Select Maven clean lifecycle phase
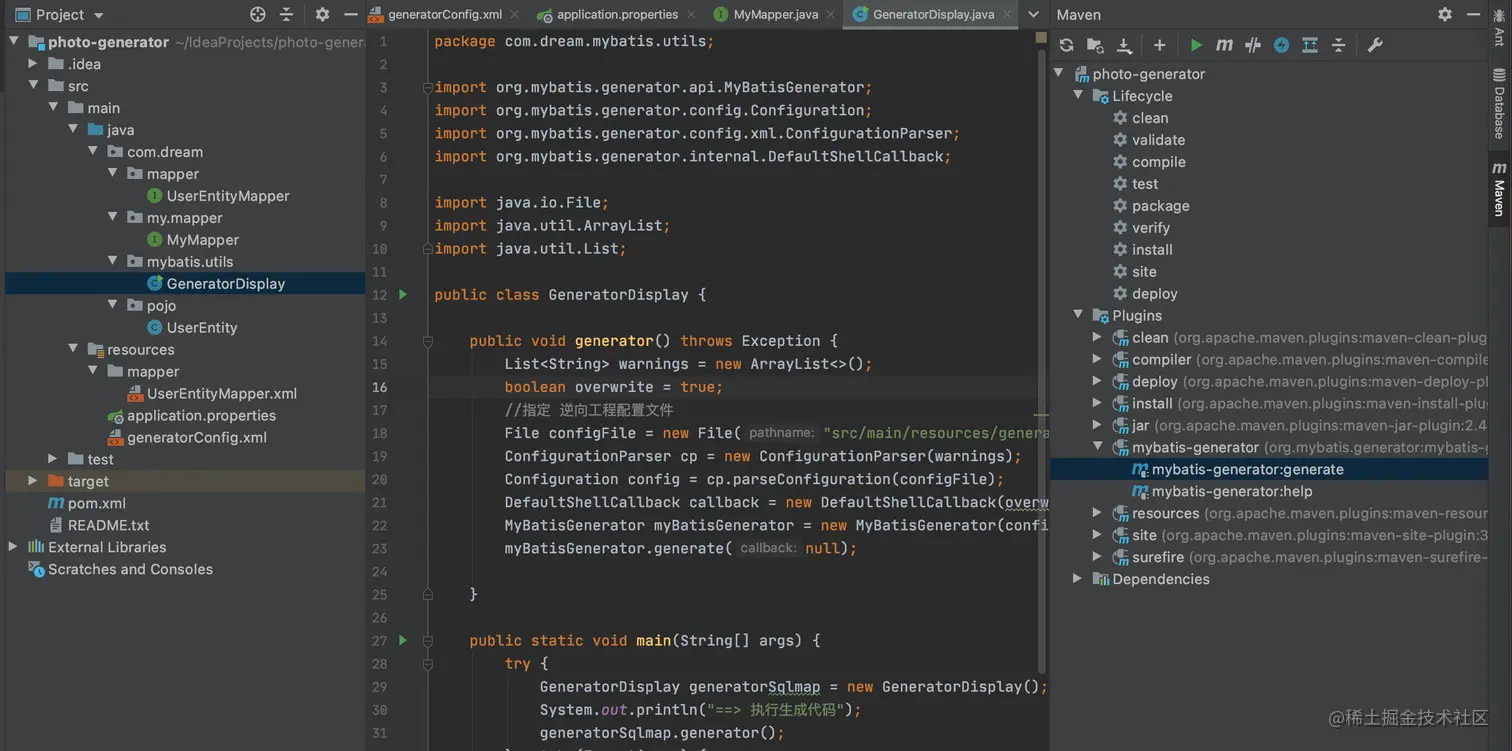1512x751 pixels. (x=1150, y=118)
